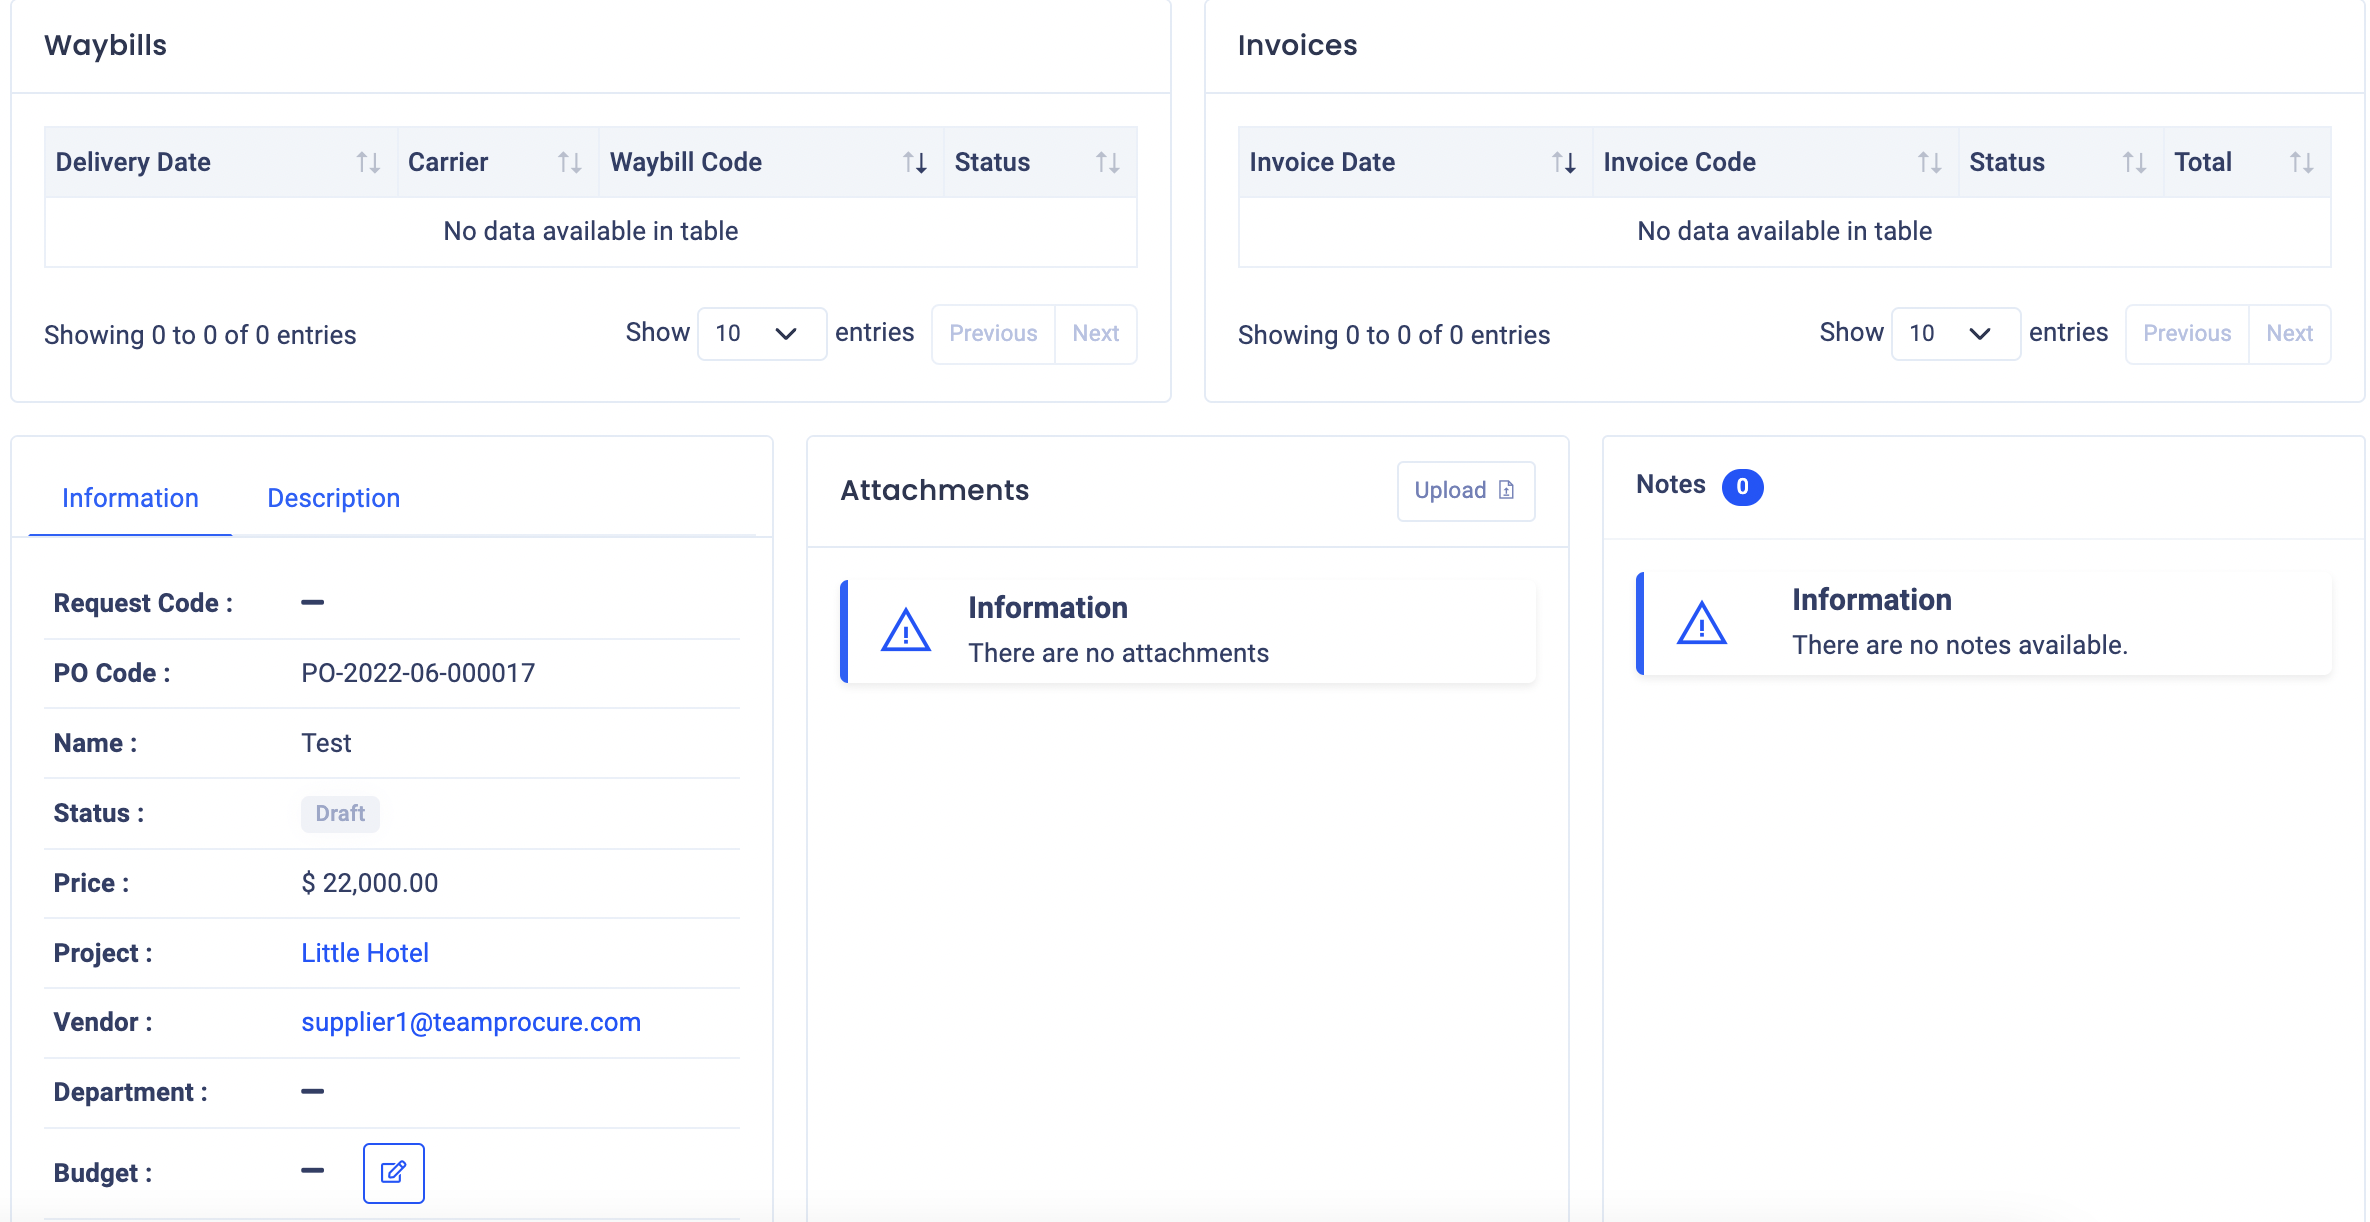Switch to the Information tab
Viewport: 2370px width, 1222px height.
(x=130, y=498)
